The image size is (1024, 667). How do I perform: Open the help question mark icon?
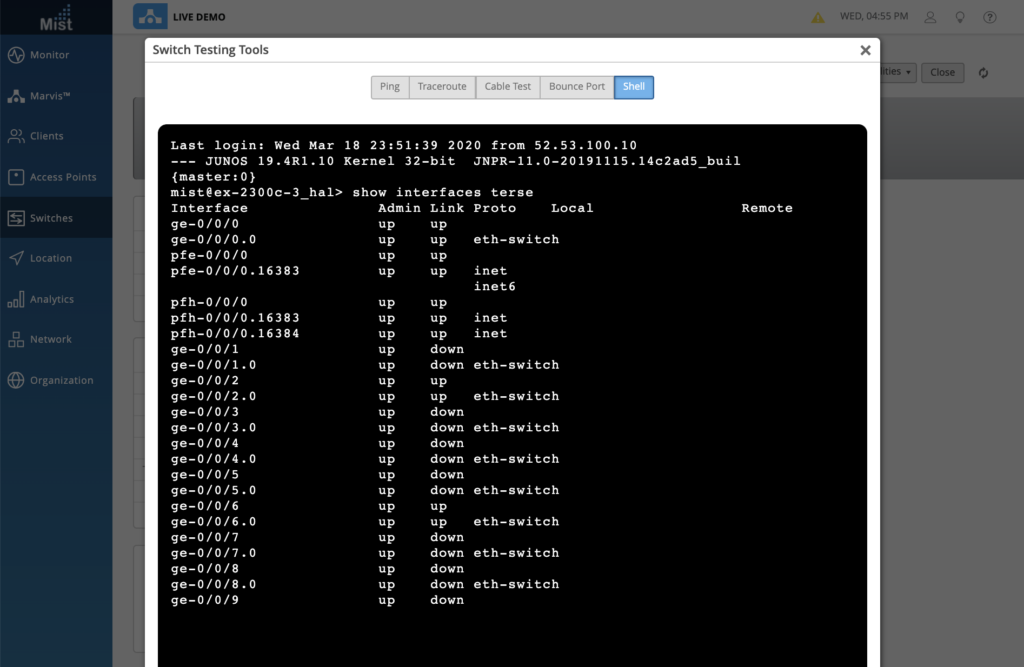pos(989,16)
